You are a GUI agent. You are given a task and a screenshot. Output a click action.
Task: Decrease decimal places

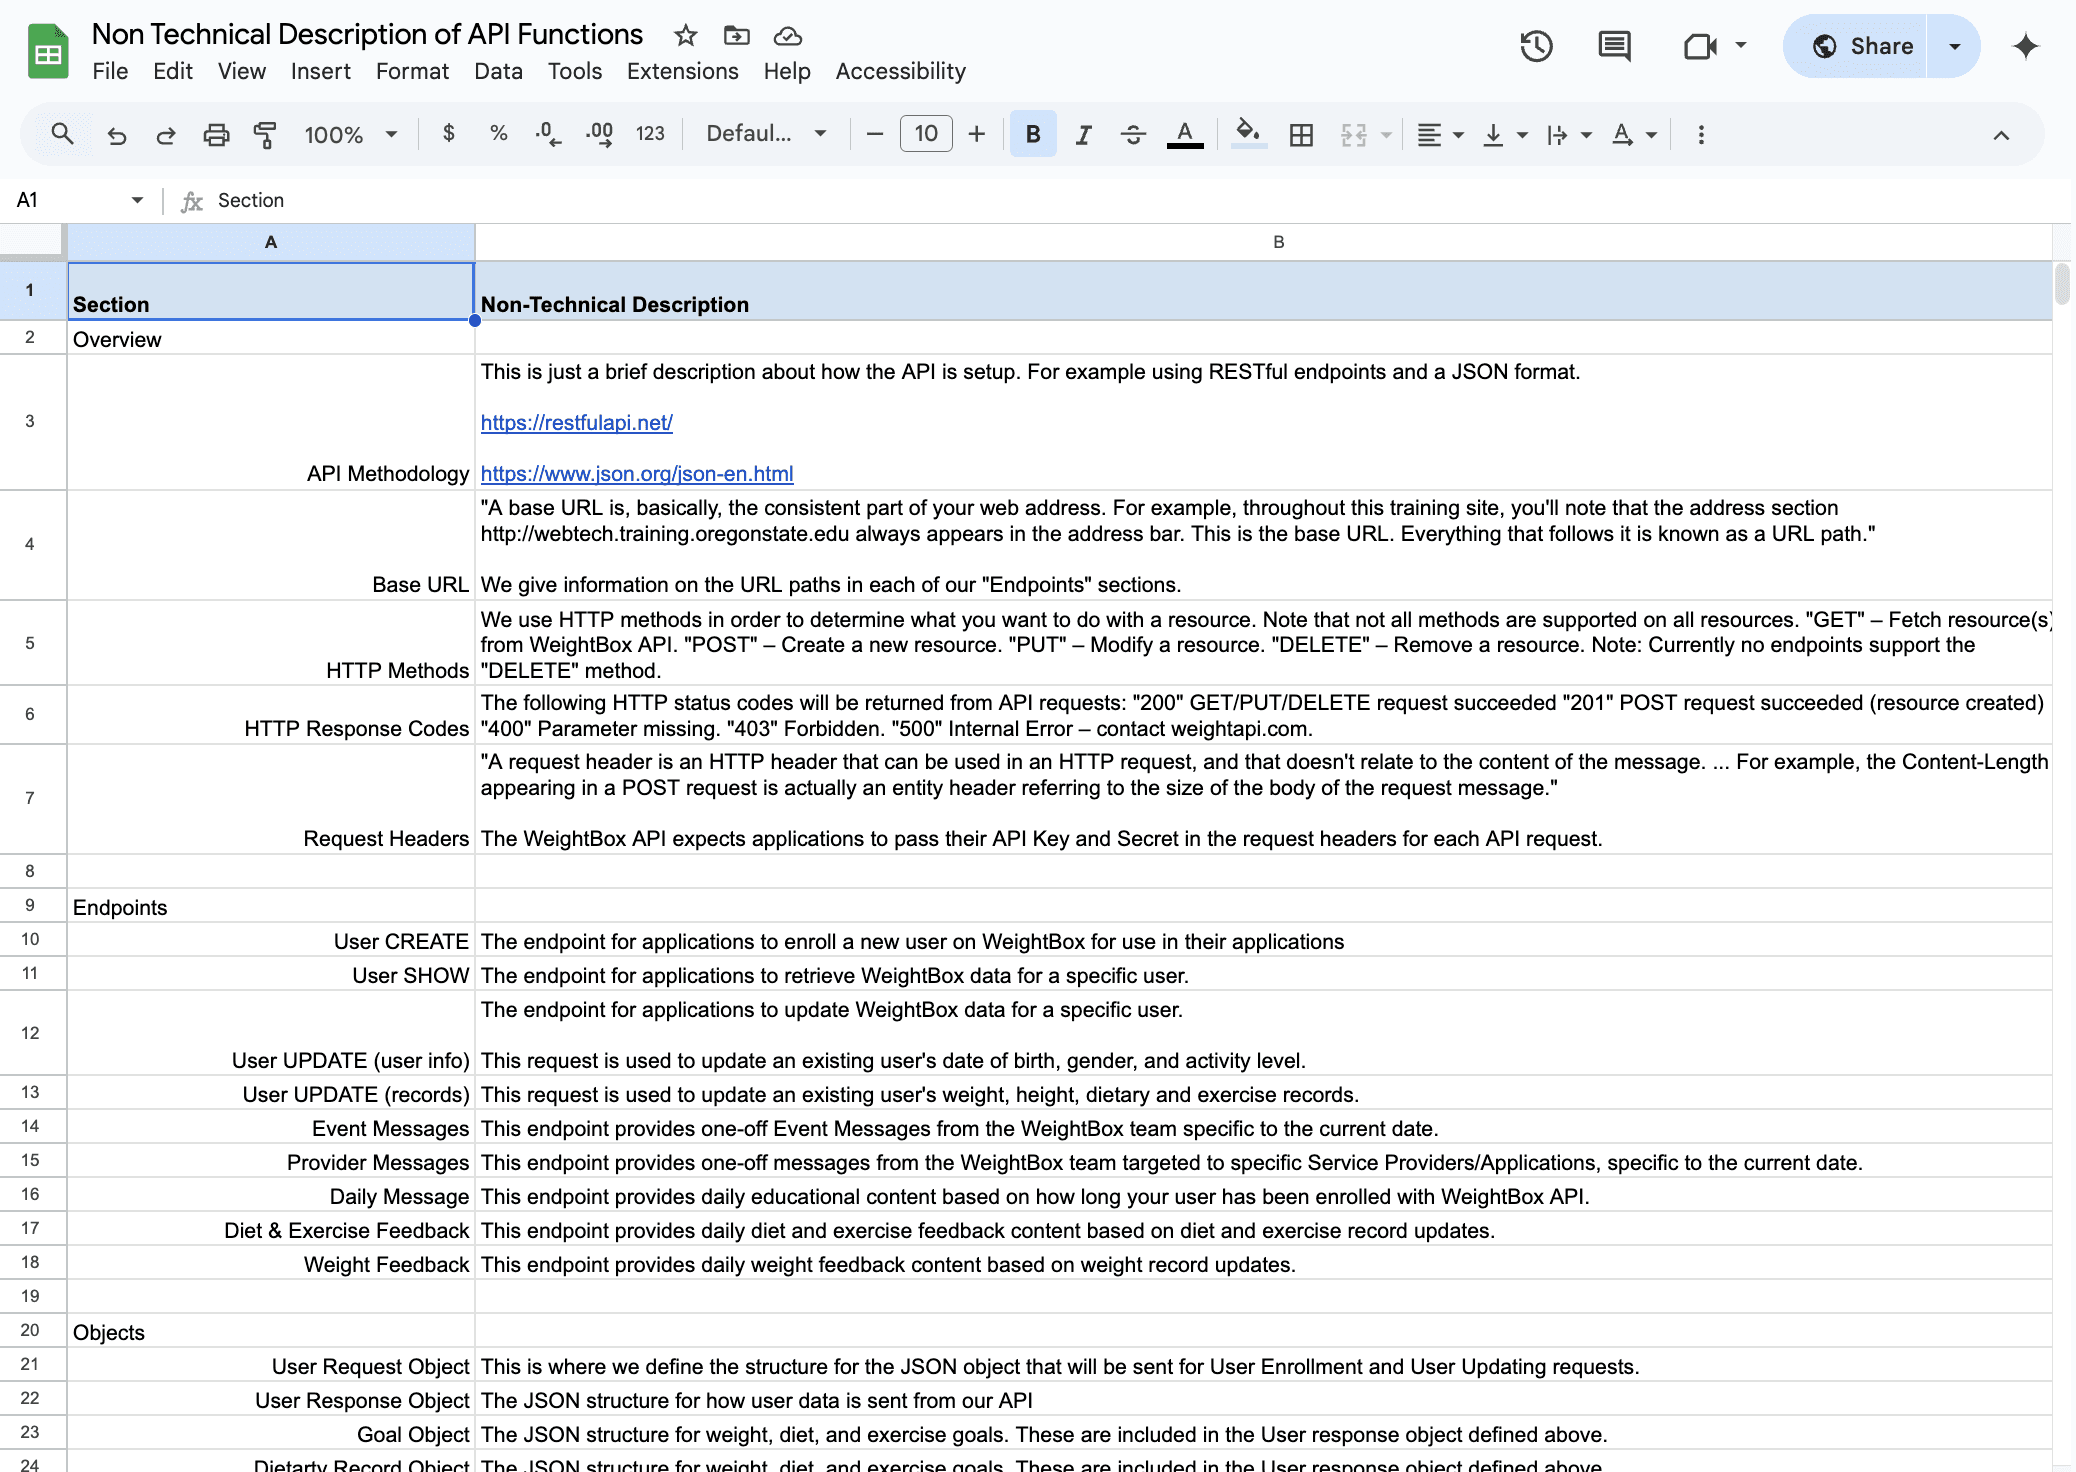point(548,133)
